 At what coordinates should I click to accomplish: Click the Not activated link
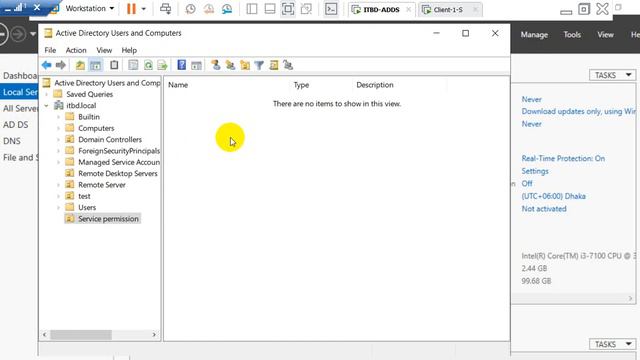pos(544,209)
